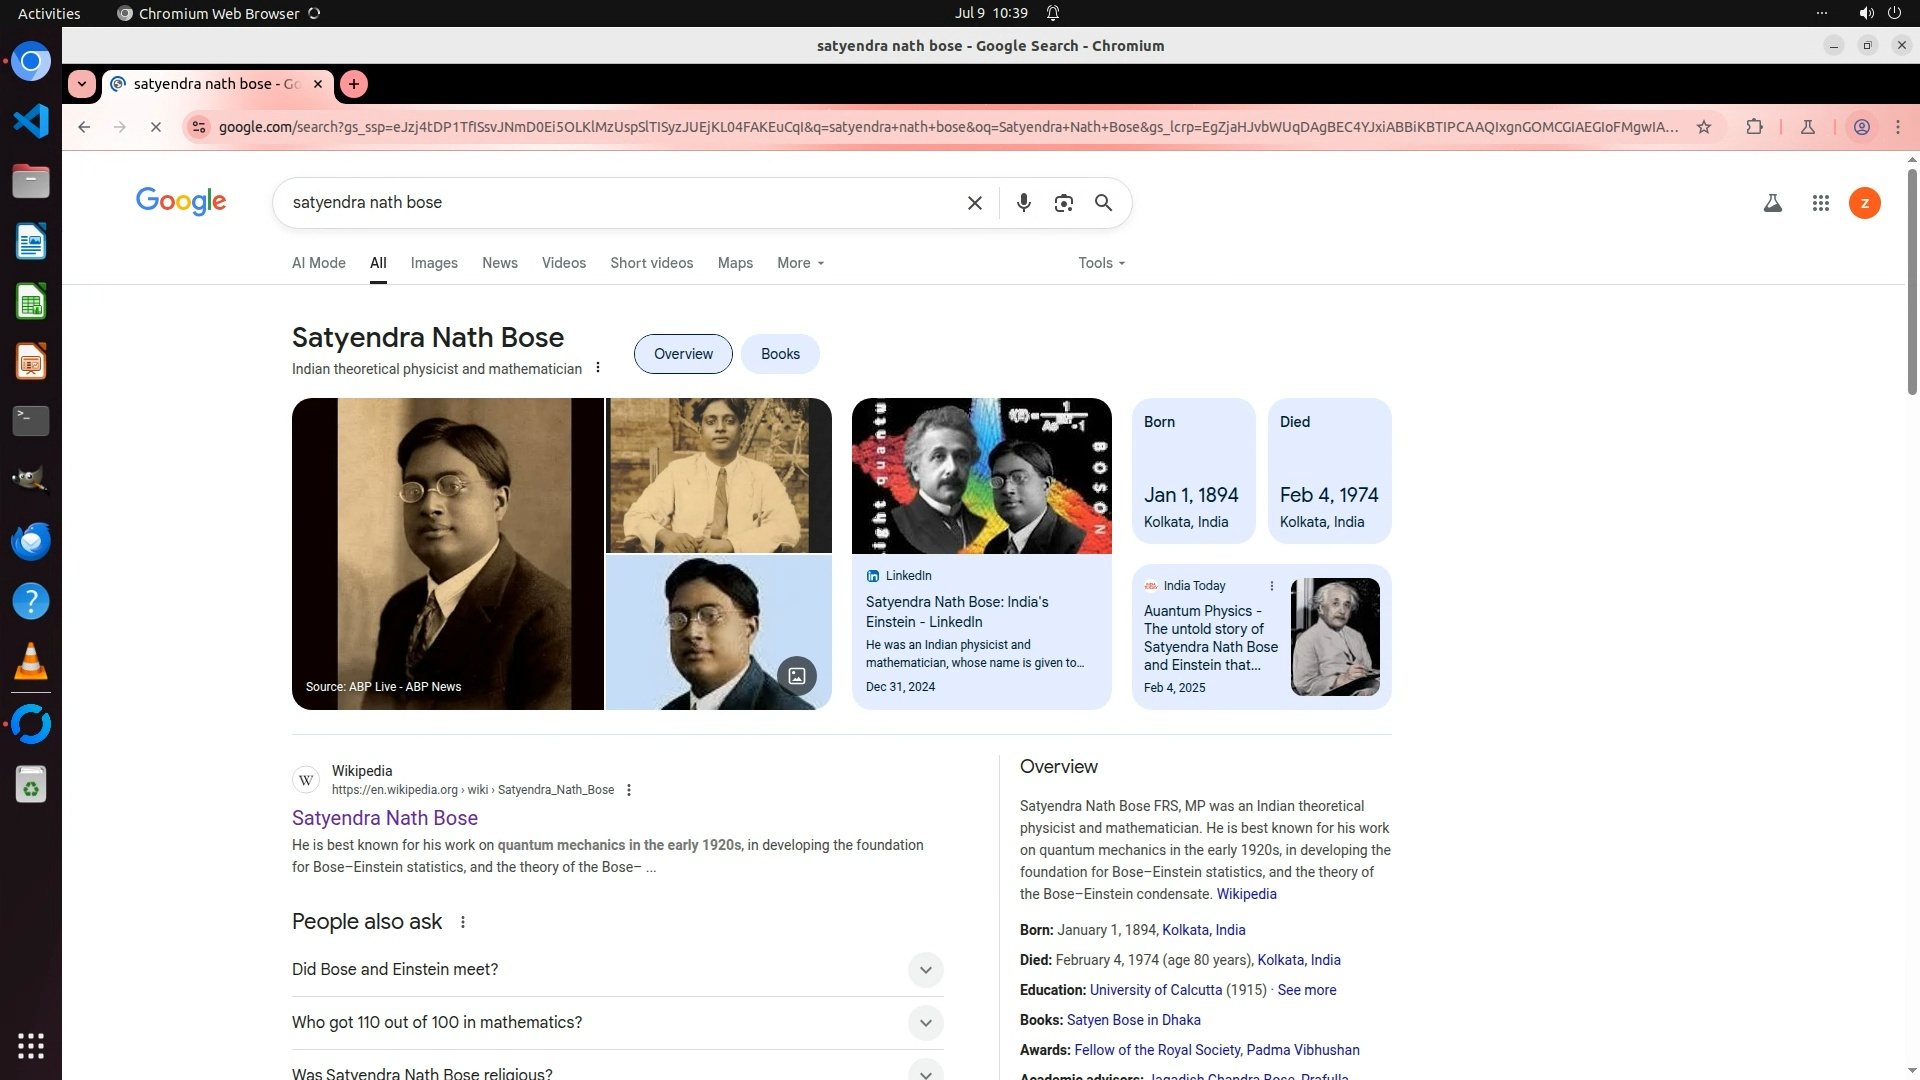This screenshot has width=1920, height=1080.
Task: Open the More search filters dropdown
Action: 800,263
